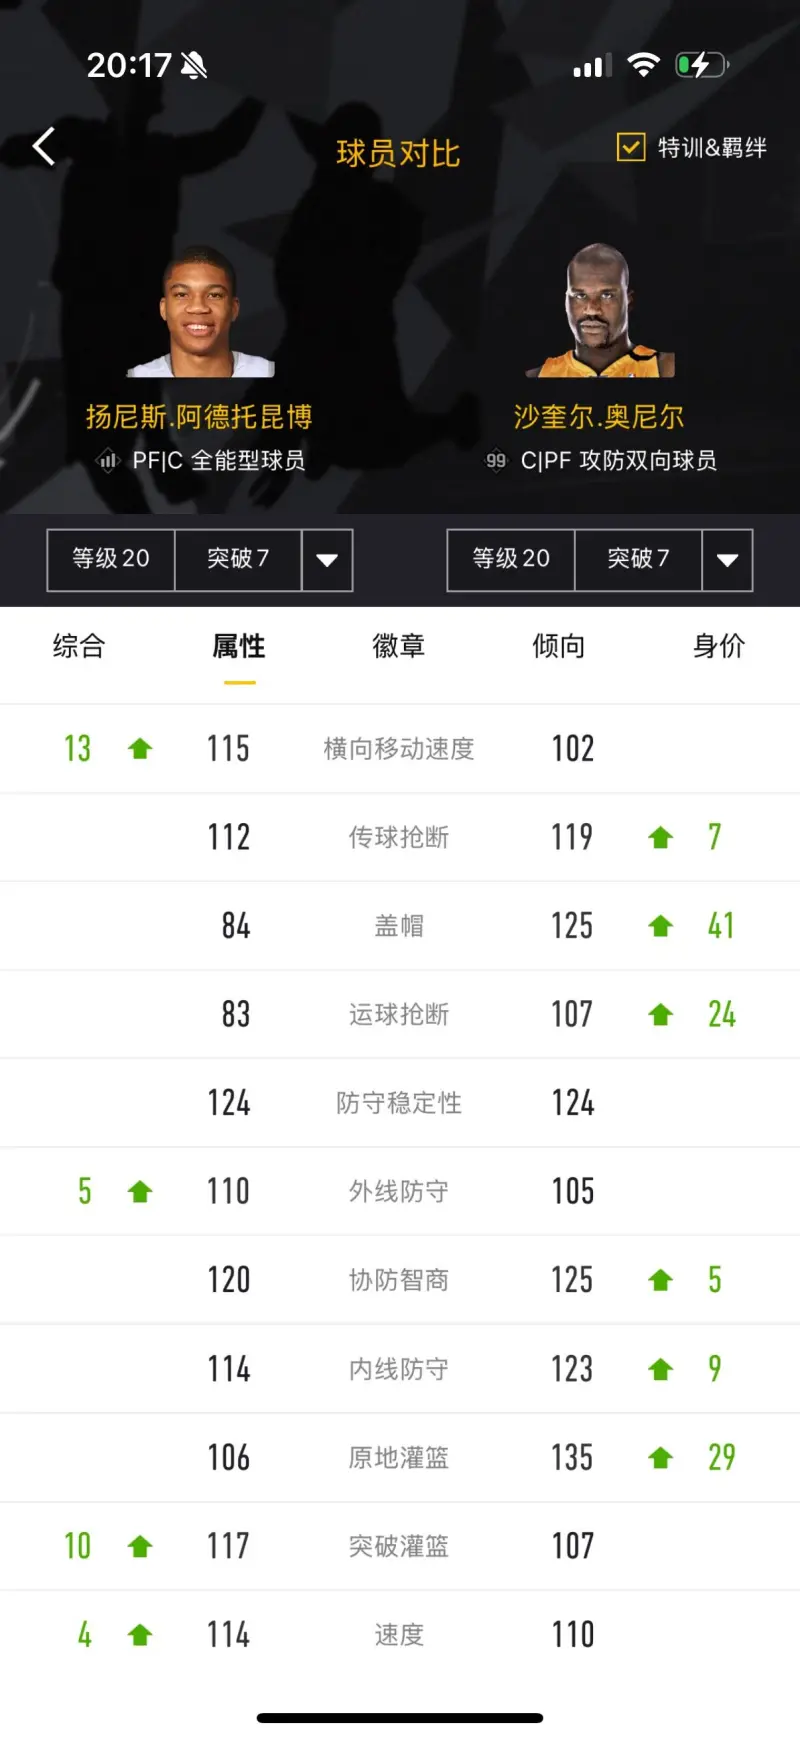Tap 扬尼斯.阿德托昆博 player portrait
800x1739 pixels.
pyautogui.click(x=200, y=312)
